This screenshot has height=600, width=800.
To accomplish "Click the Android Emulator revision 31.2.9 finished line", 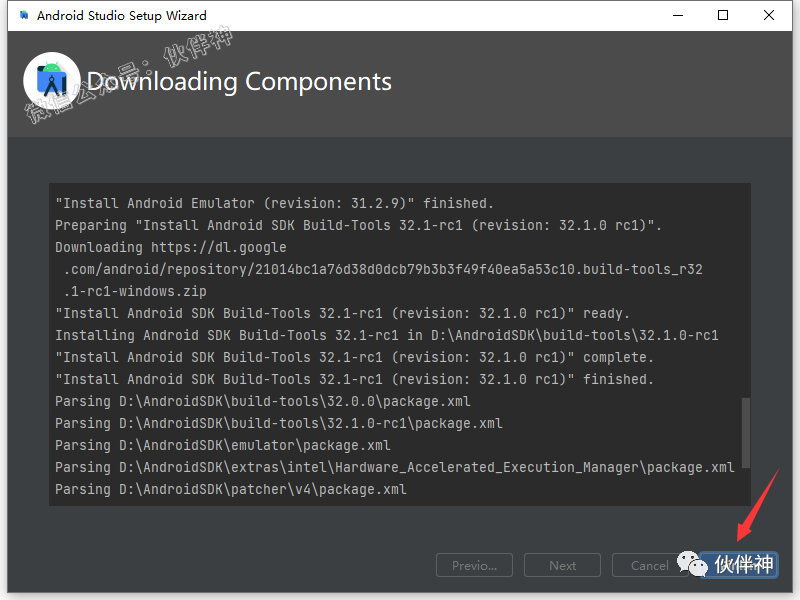I will [x=274, y=204].
